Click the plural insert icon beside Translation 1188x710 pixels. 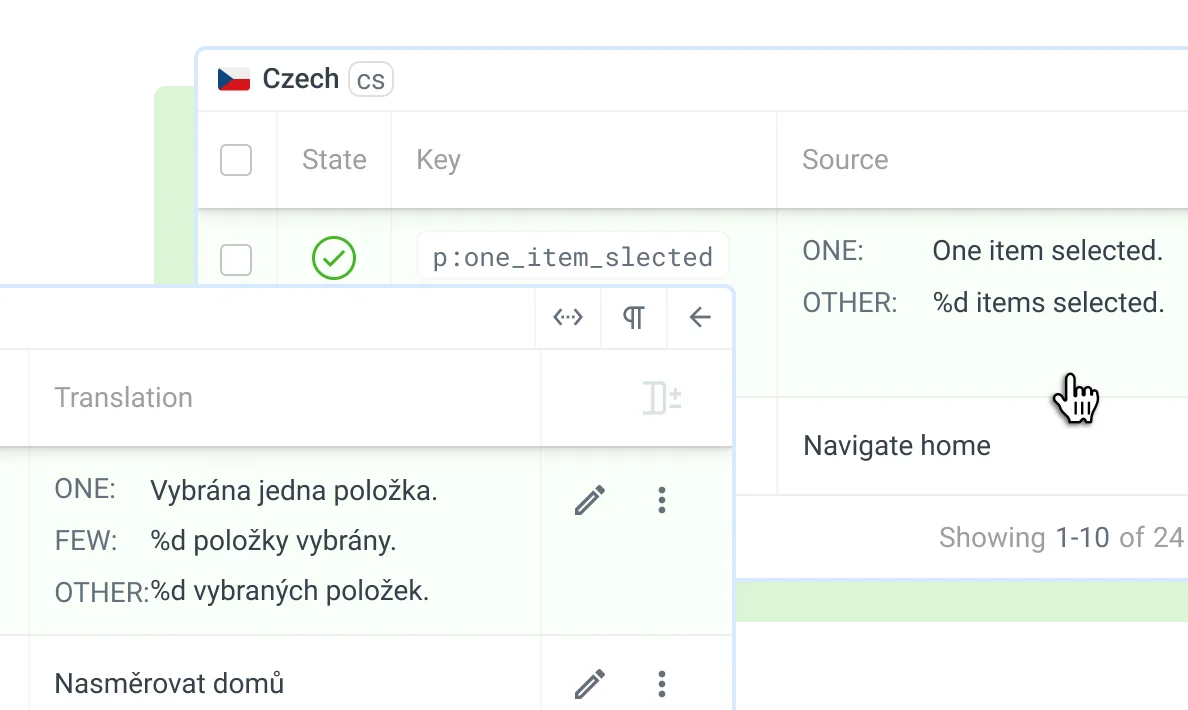coord(662,398)
